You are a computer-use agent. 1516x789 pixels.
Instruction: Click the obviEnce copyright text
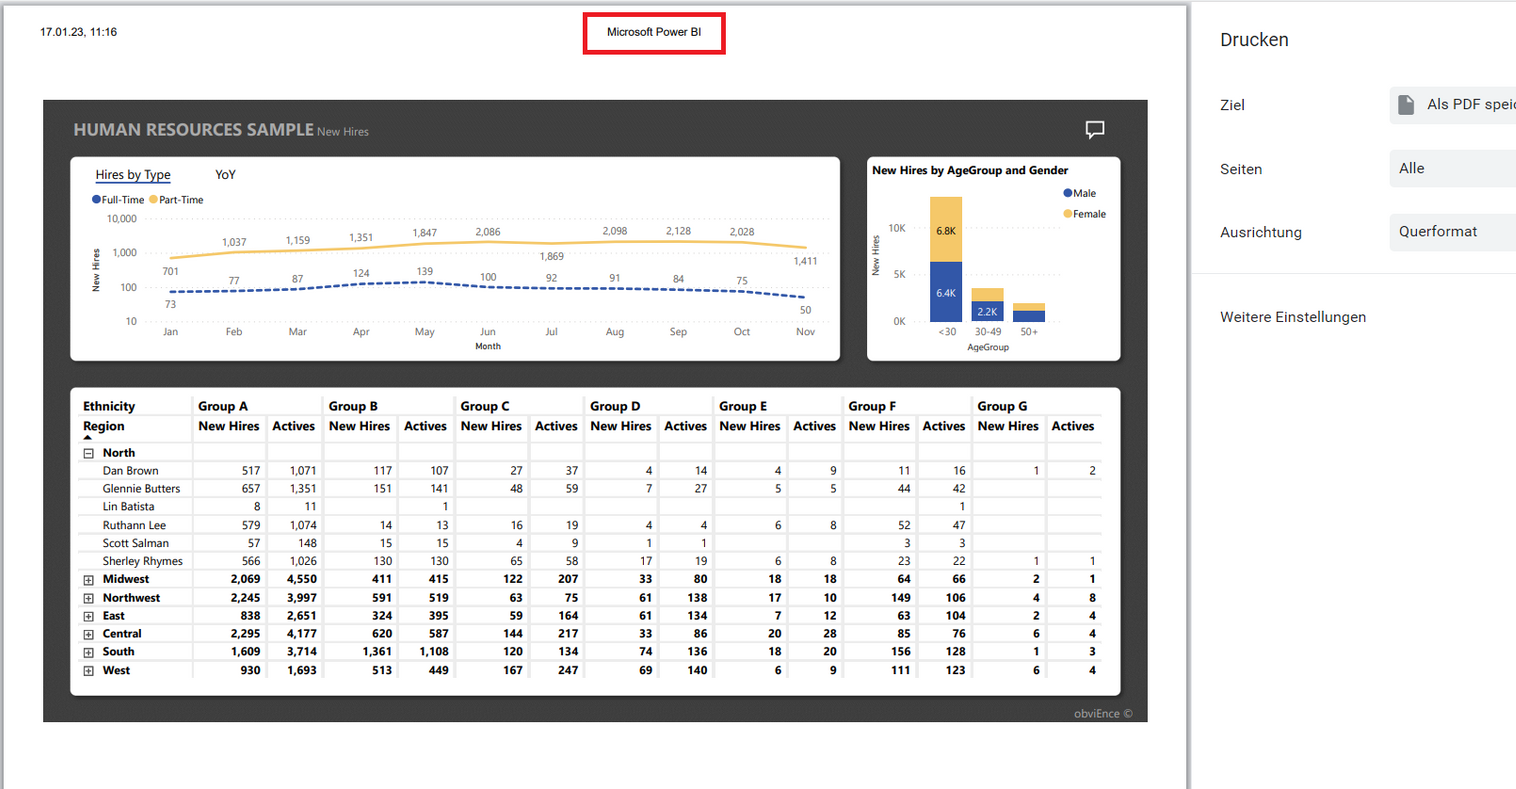[x=1103, y=714]
